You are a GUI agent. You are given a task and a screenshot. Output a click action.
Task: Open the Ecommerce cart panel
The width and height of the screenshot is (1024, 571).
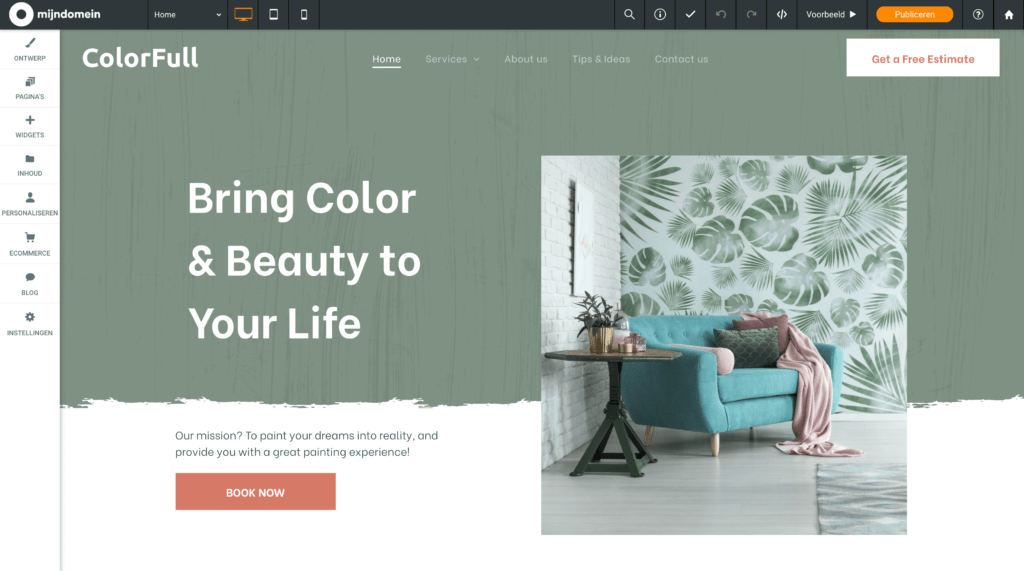29,244
